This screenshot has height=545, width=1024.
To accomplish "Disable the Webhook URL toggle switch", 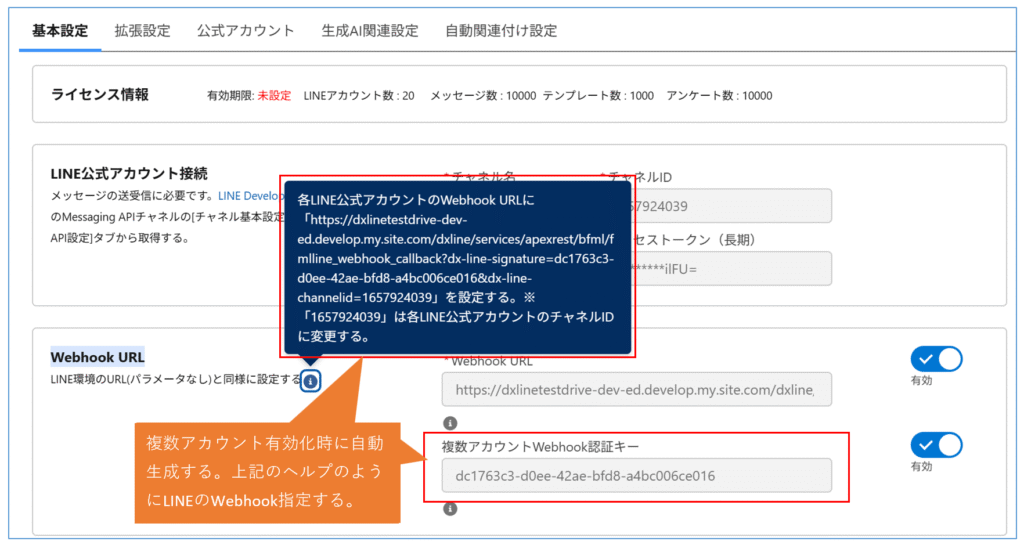I will coord(936,360).
